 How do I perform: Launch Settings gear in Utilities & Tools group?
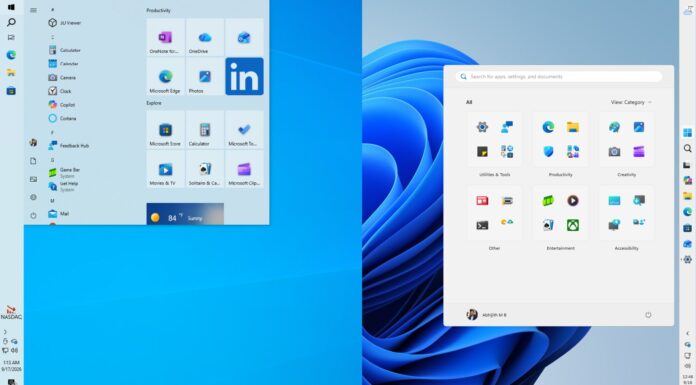tap(482, 127)
